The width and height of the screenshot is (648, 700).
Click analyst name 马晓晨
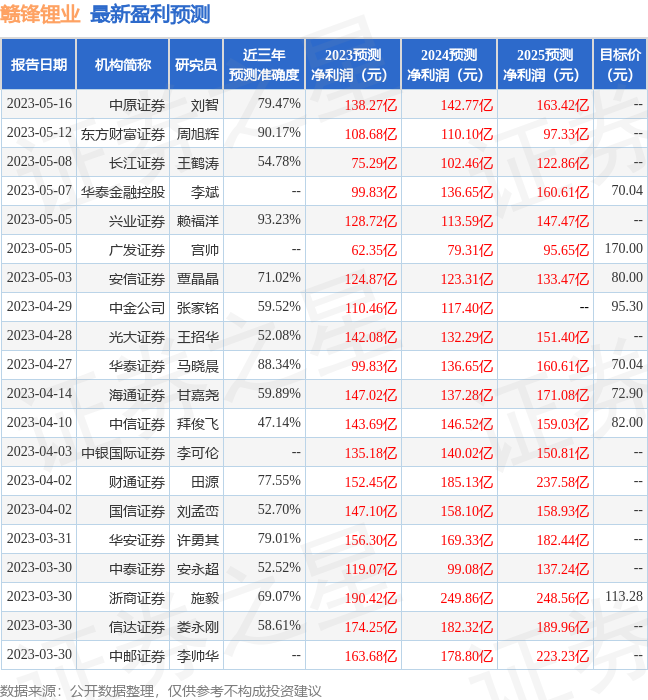(x=198, y=367)
